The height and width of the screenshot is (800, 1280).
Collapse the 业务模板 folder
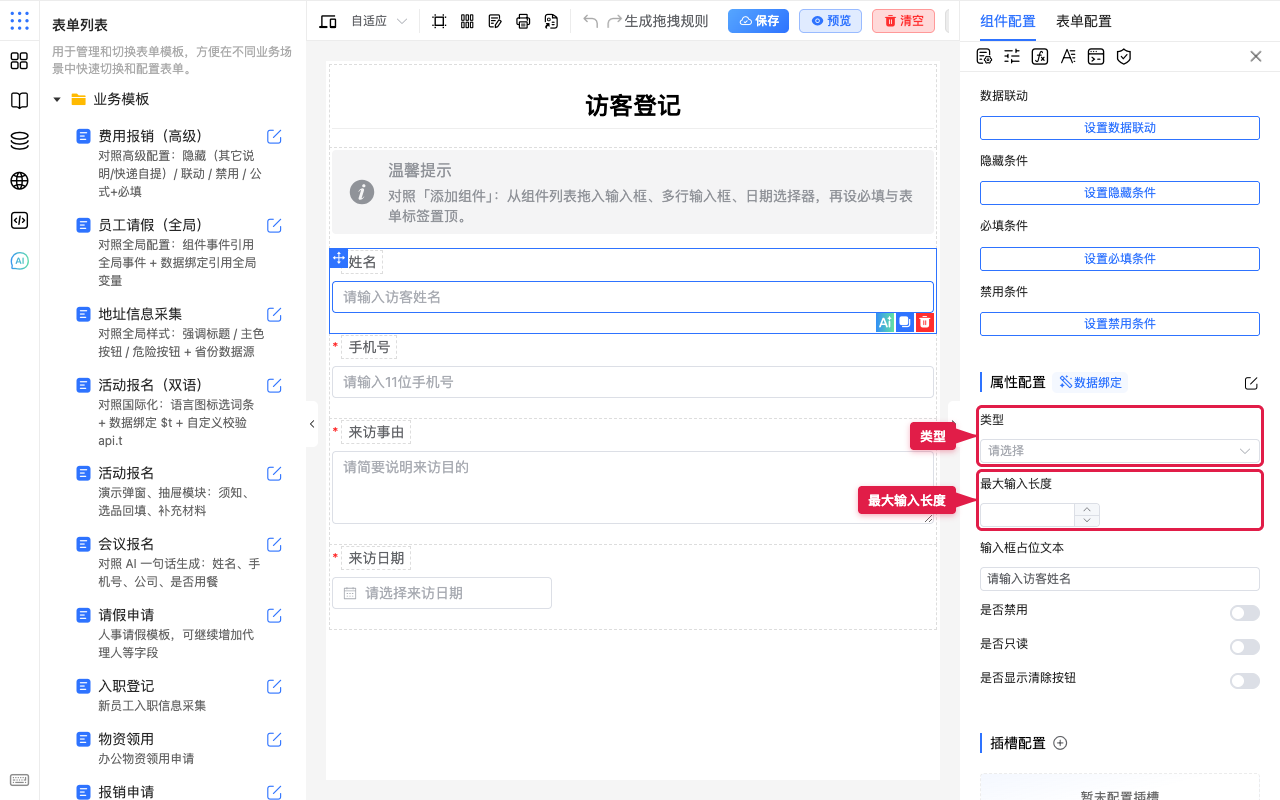[57, 99]
